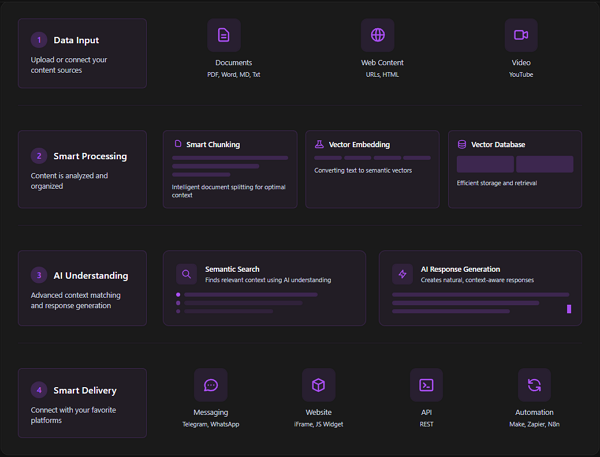Image resolution: width=600 pixels, height=457 pixels.
Task: Click the Messaging label
Action: pyautogui.click(x=211, y=413)
